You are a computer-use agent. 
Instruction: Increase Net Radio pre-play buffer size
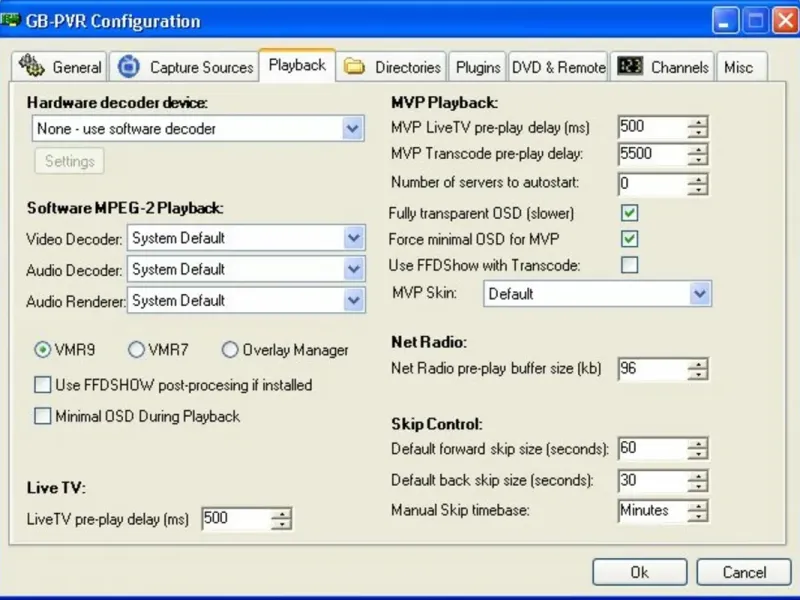click(x=697, y=364)
